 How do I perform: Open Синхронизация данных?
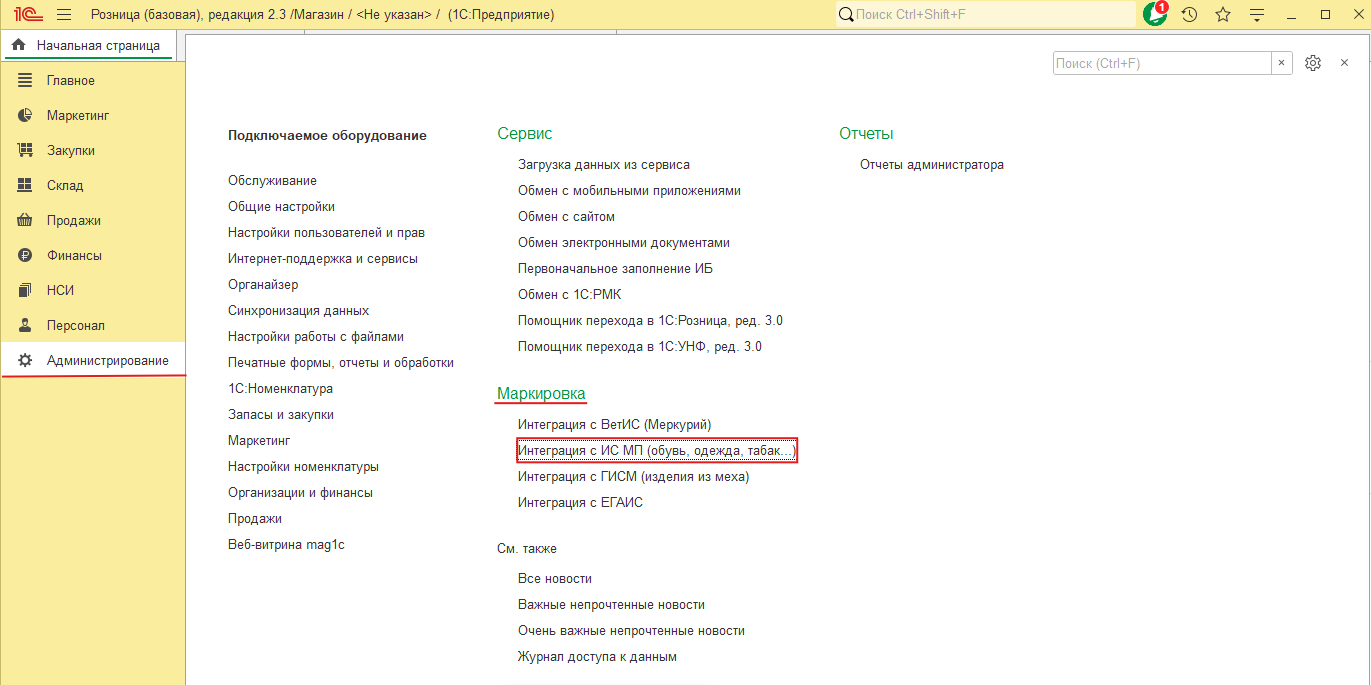(298, 311)
